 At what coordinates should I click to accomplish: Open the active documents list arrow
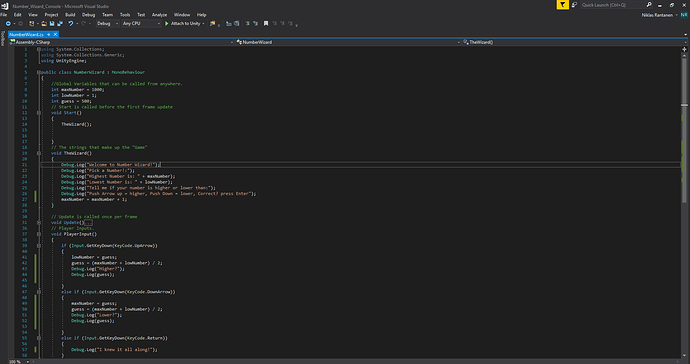[686, 34]
